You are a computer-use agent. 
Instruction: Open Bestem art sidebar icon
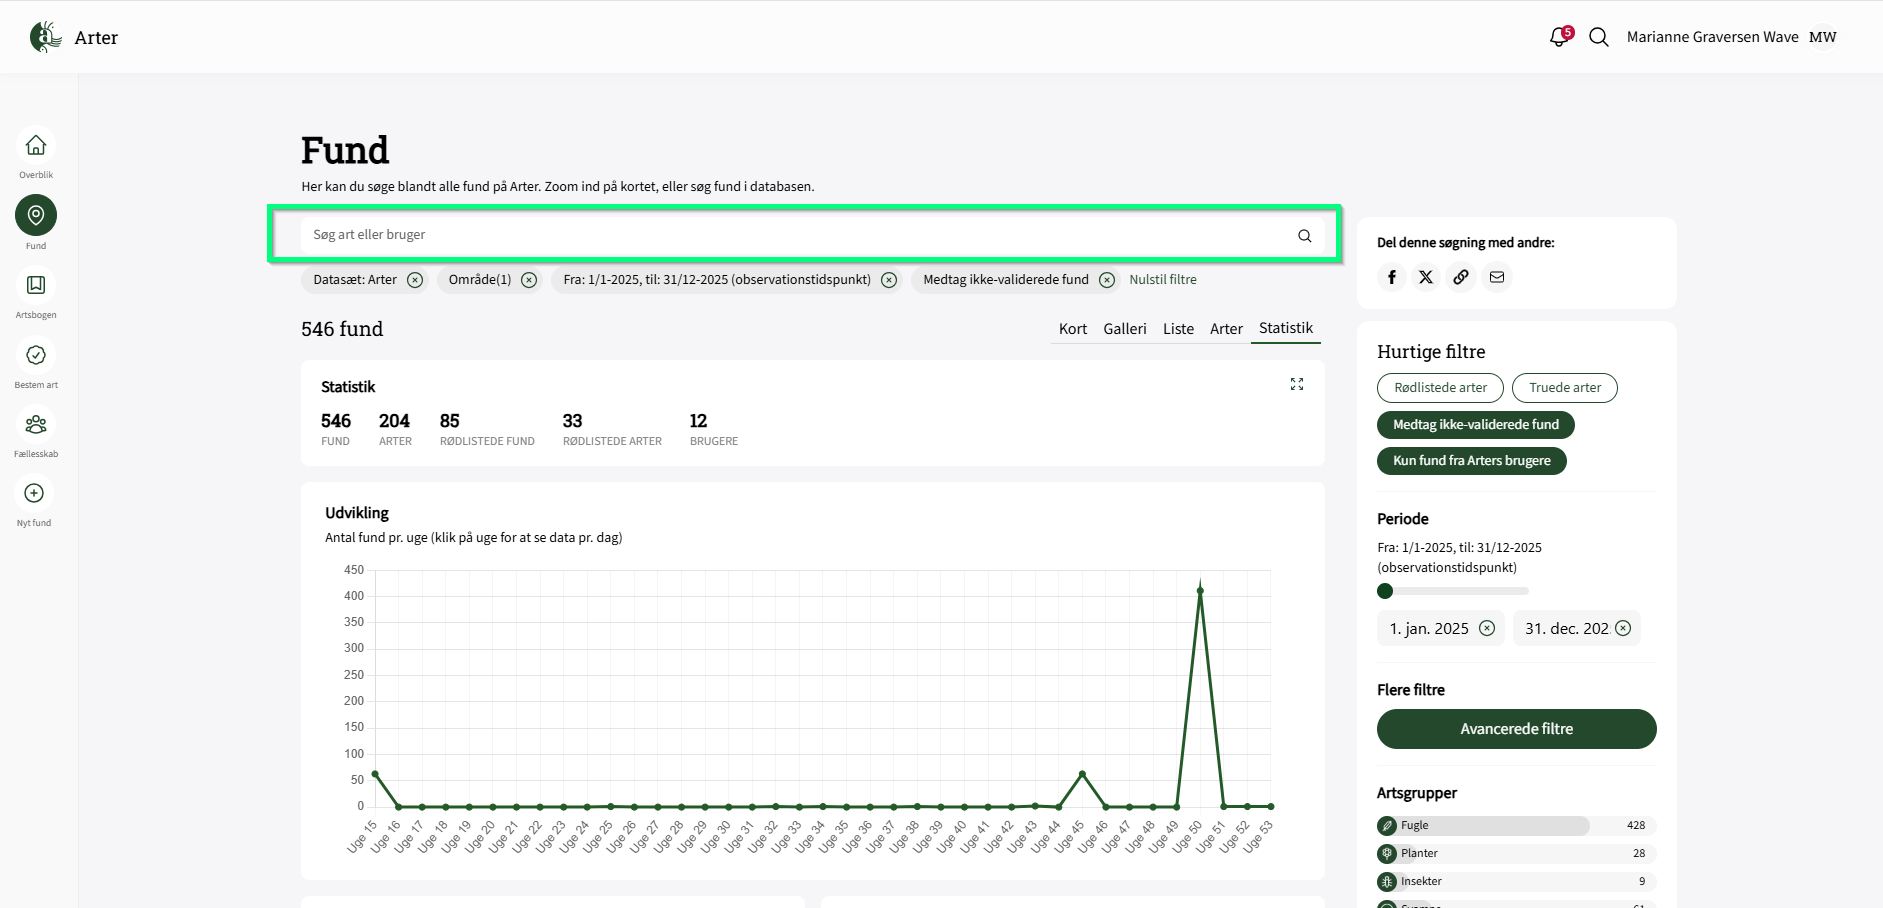pyautogui.click(x=36, y=356)
